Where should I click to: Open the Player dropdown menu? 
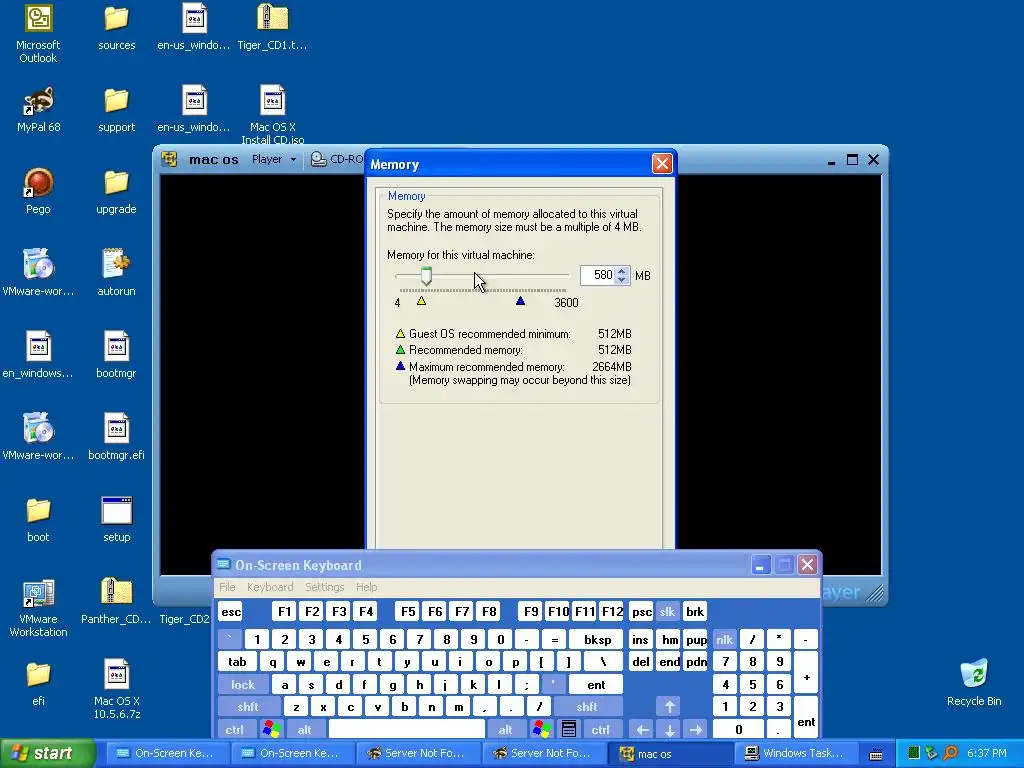pos(274,159)
